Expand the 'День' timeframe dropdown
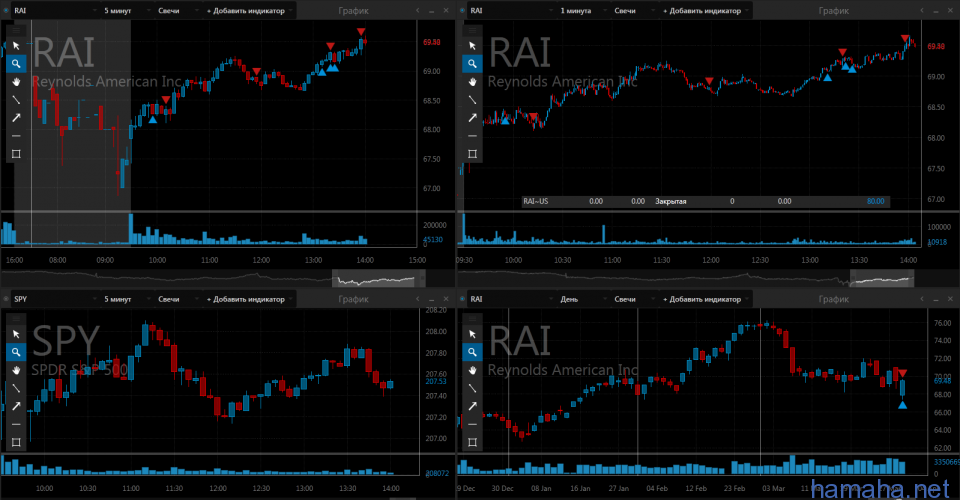The height and width of the screenshot is (500, 960). tap(580, 299)
